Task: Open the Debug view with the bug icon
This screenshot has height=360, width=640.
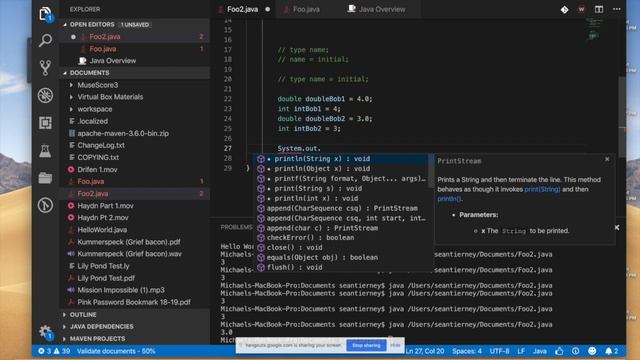Action: (x=45, y=96)
